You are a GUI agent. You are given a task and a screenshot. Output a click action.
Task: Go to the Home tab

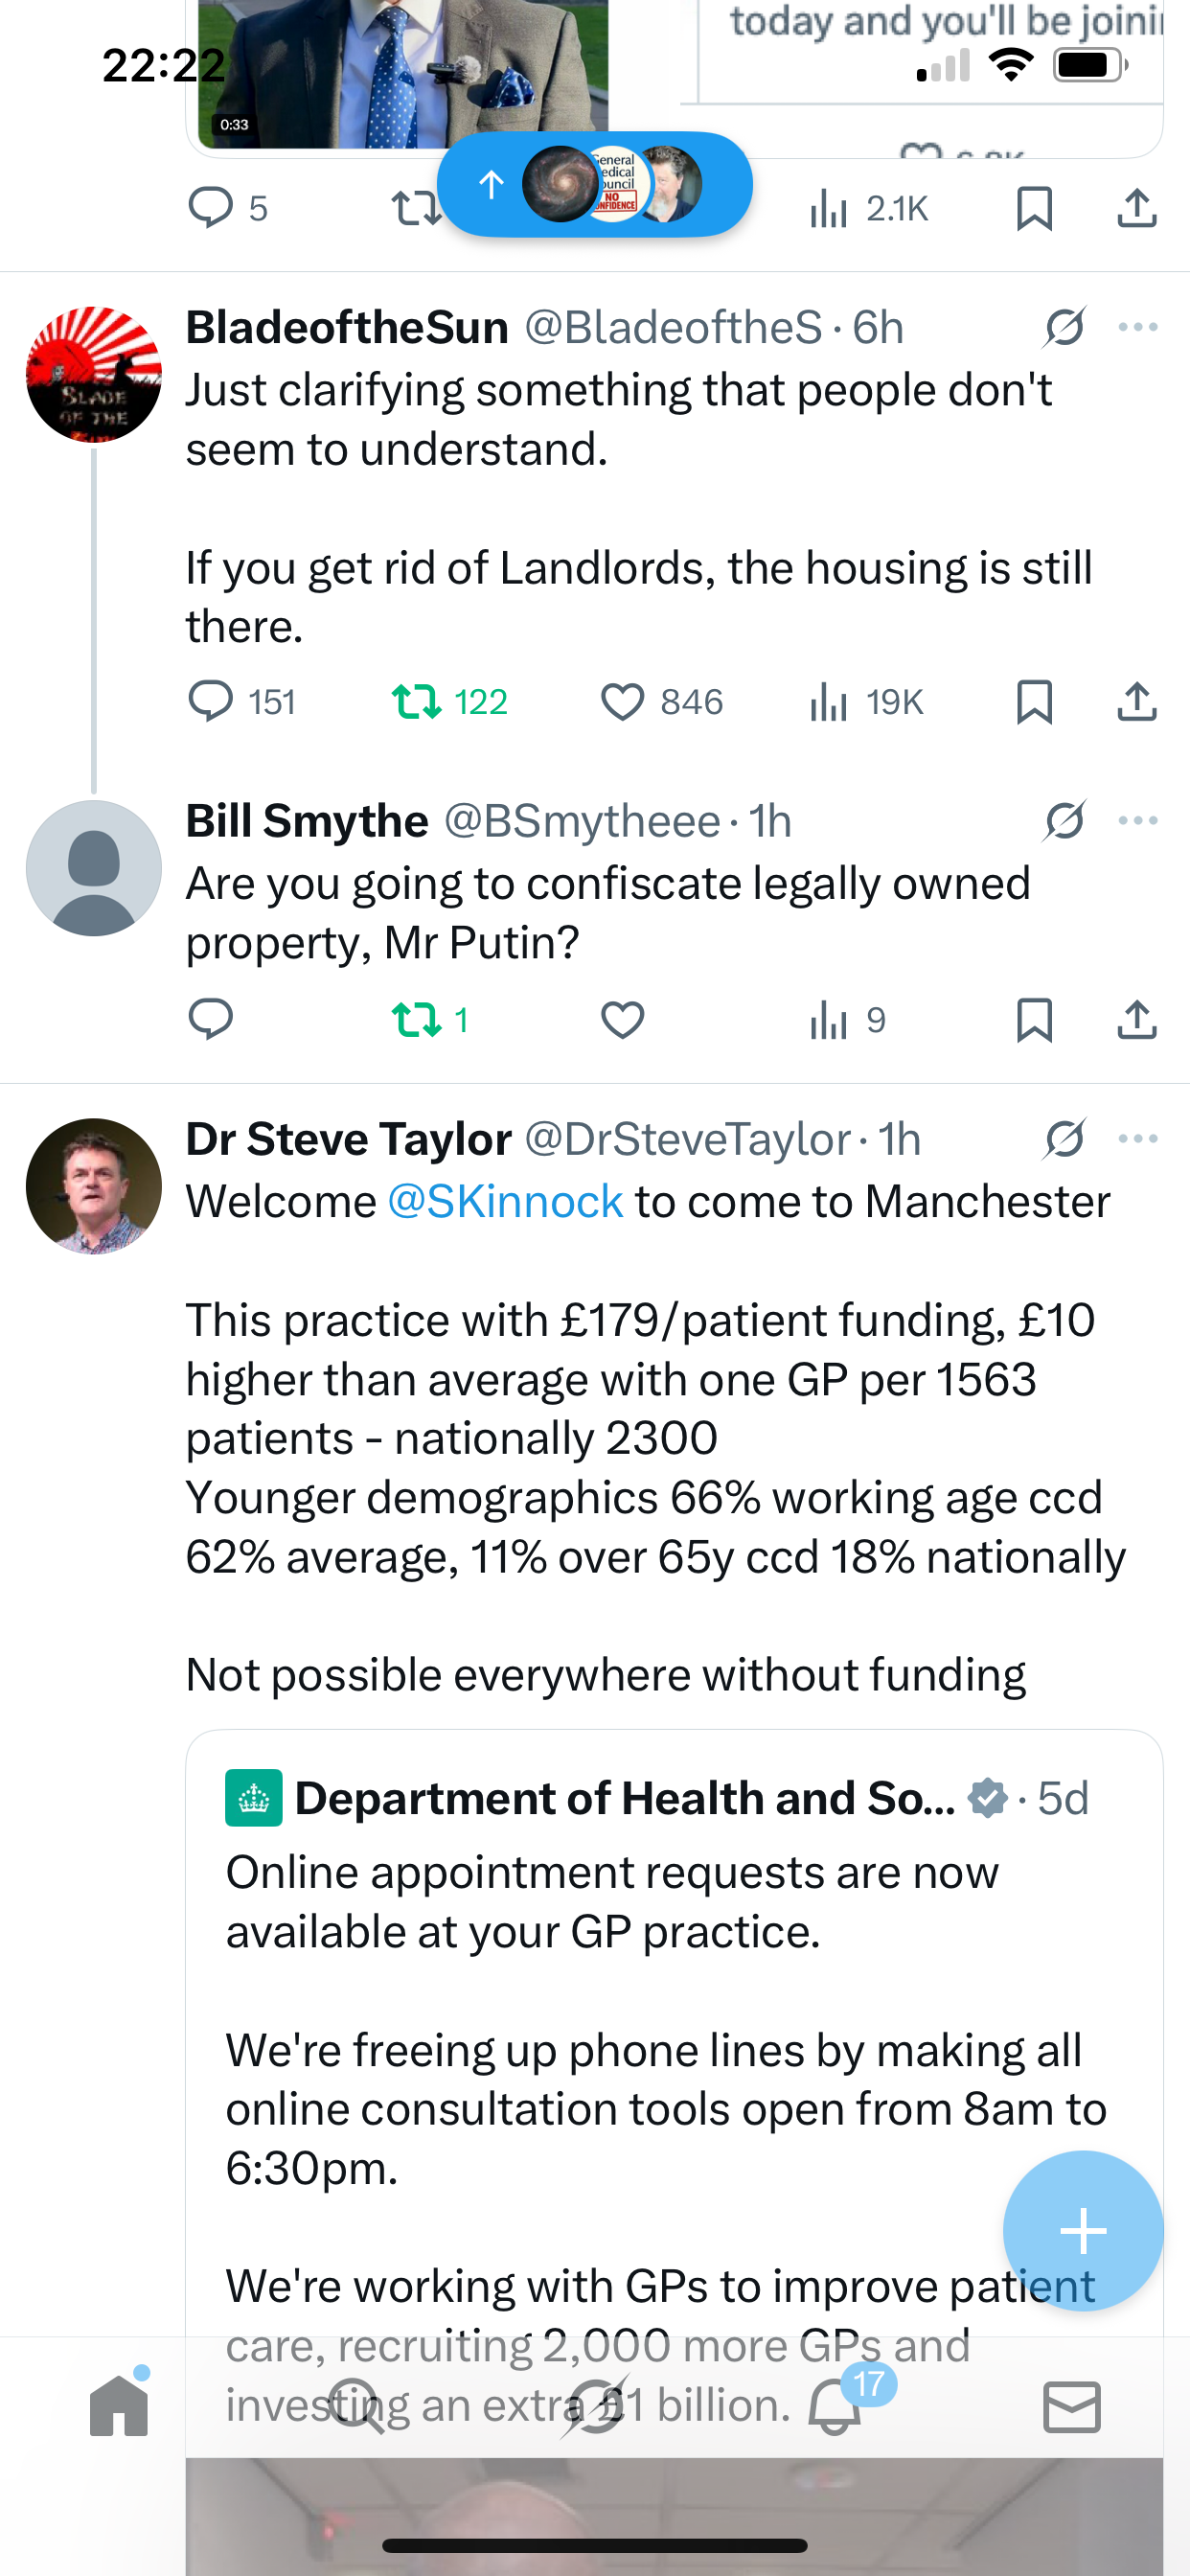[119, 2405]
